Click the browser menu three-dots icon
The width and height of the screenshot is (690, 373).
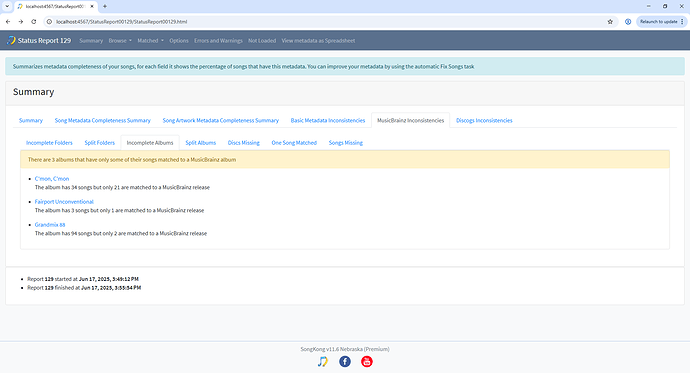pos(683,22)
